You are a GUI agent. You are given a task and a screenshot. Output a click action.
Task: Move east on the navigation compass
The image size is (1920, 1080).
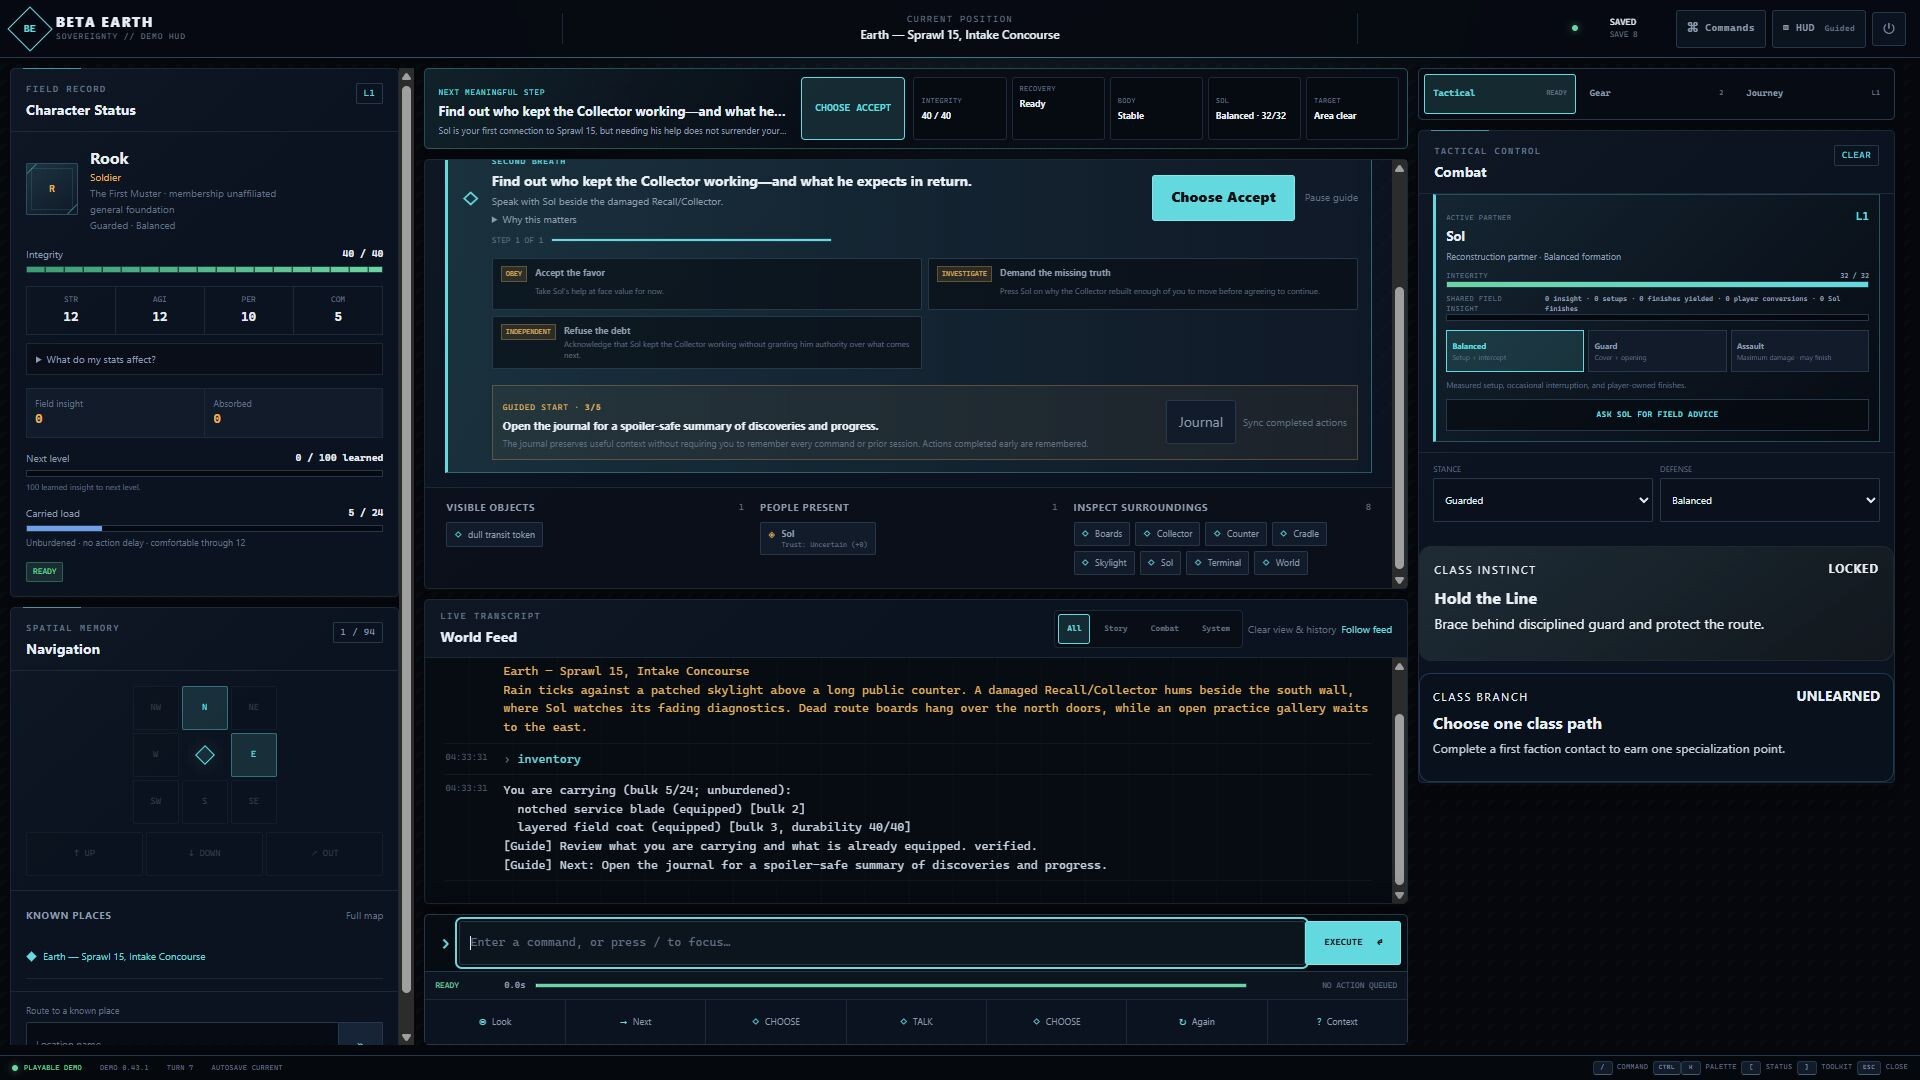tap(253, 754)
